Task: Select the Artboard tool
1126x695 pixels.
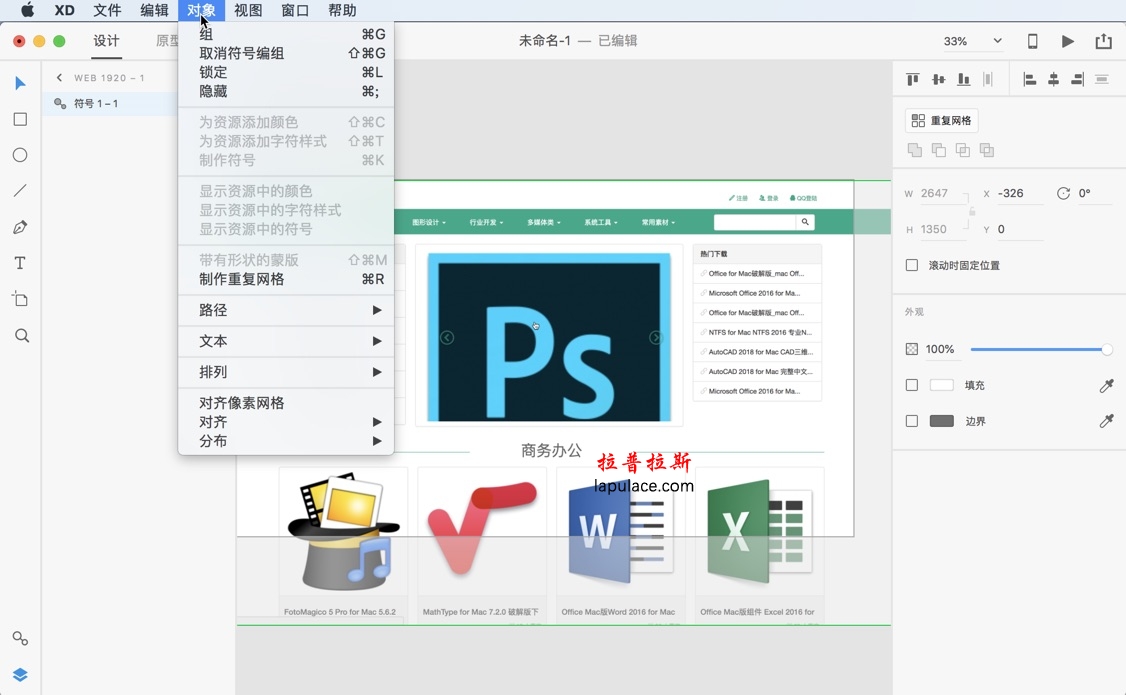Action: point(20,299)
